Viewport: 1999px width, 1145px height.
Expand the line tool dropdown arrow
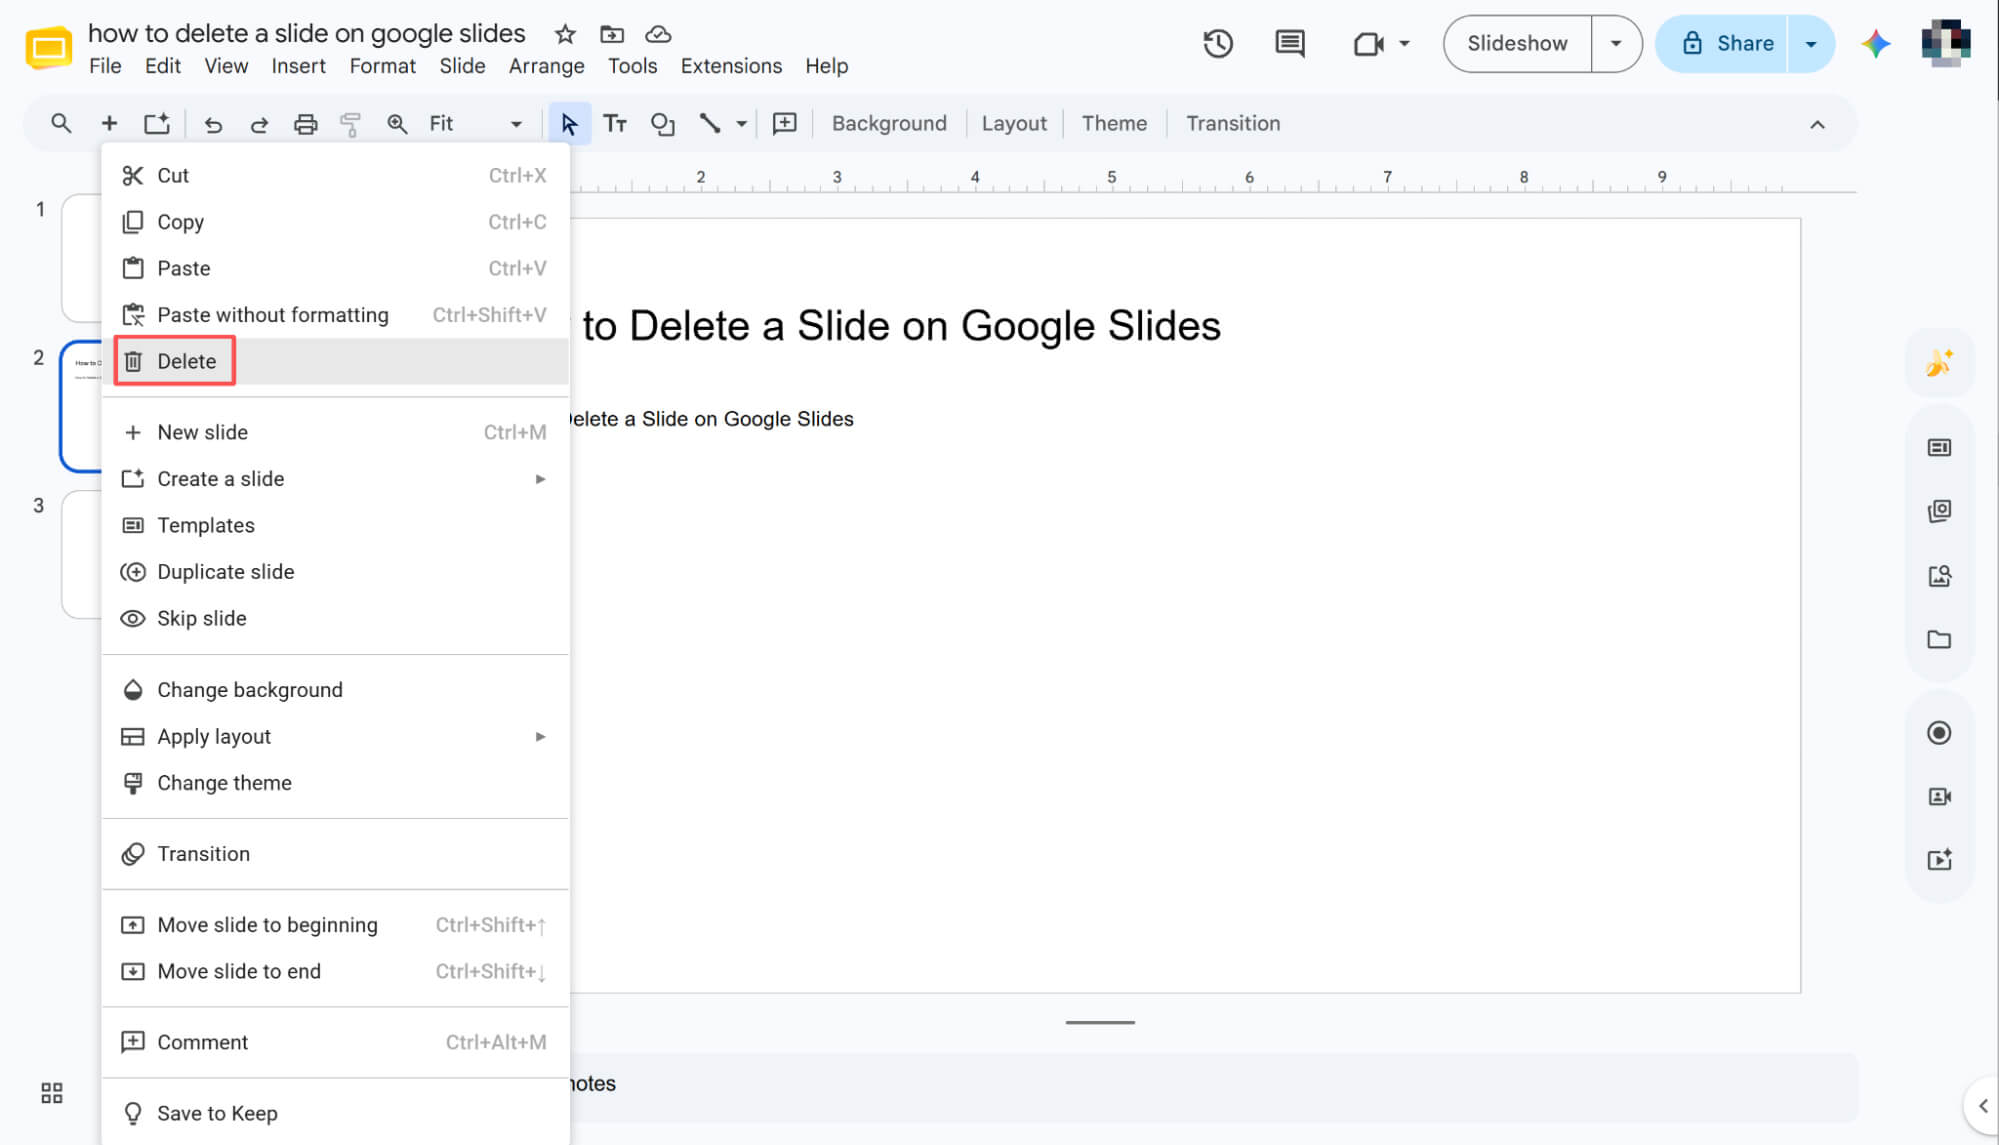(741, 124)
